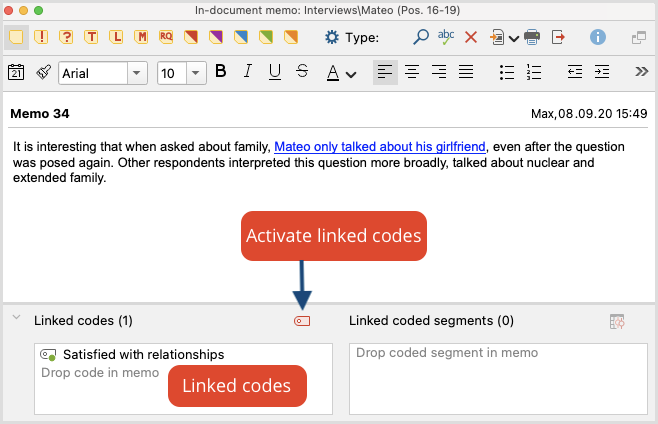The width and height of the screenshot is (658, 424).
Task: Pick the purple-yellow memo color icon
Action: [x=216, y=37]
